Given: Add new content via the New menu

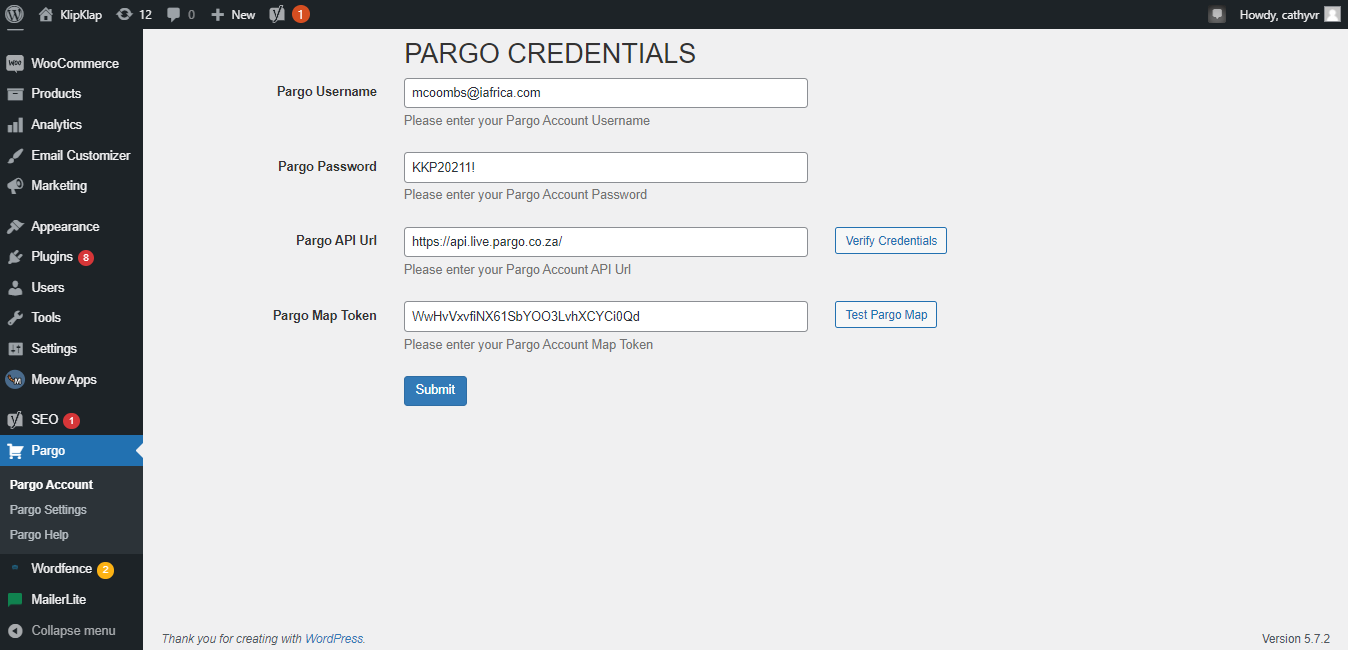Looking at the screenshot, I should click(x=232, y=14).
